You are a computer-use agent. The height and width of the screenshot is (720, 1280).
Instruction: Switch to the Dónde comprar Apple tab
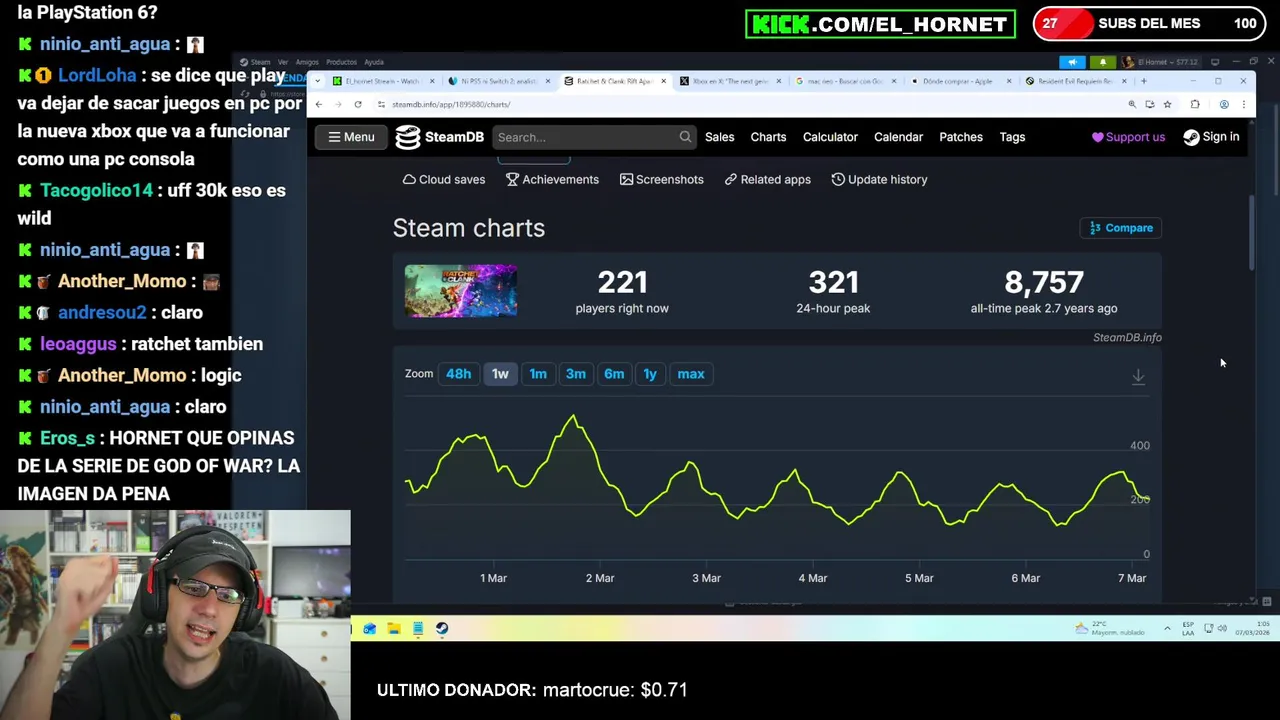(x=961, y=81)
